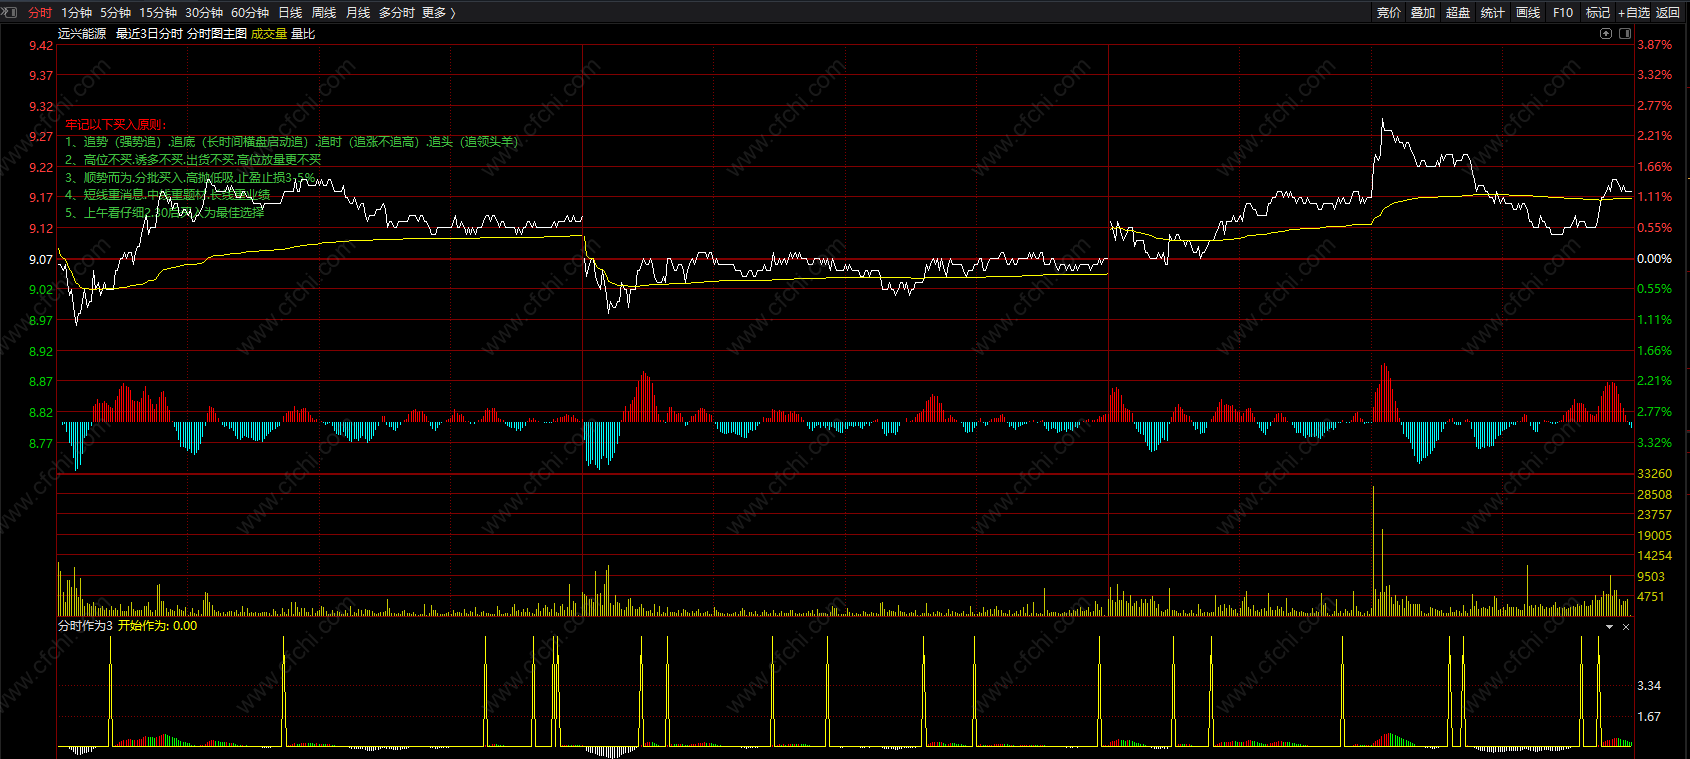
Task: Click the 8.77 price axis label
Action: [x=41, y=444]
